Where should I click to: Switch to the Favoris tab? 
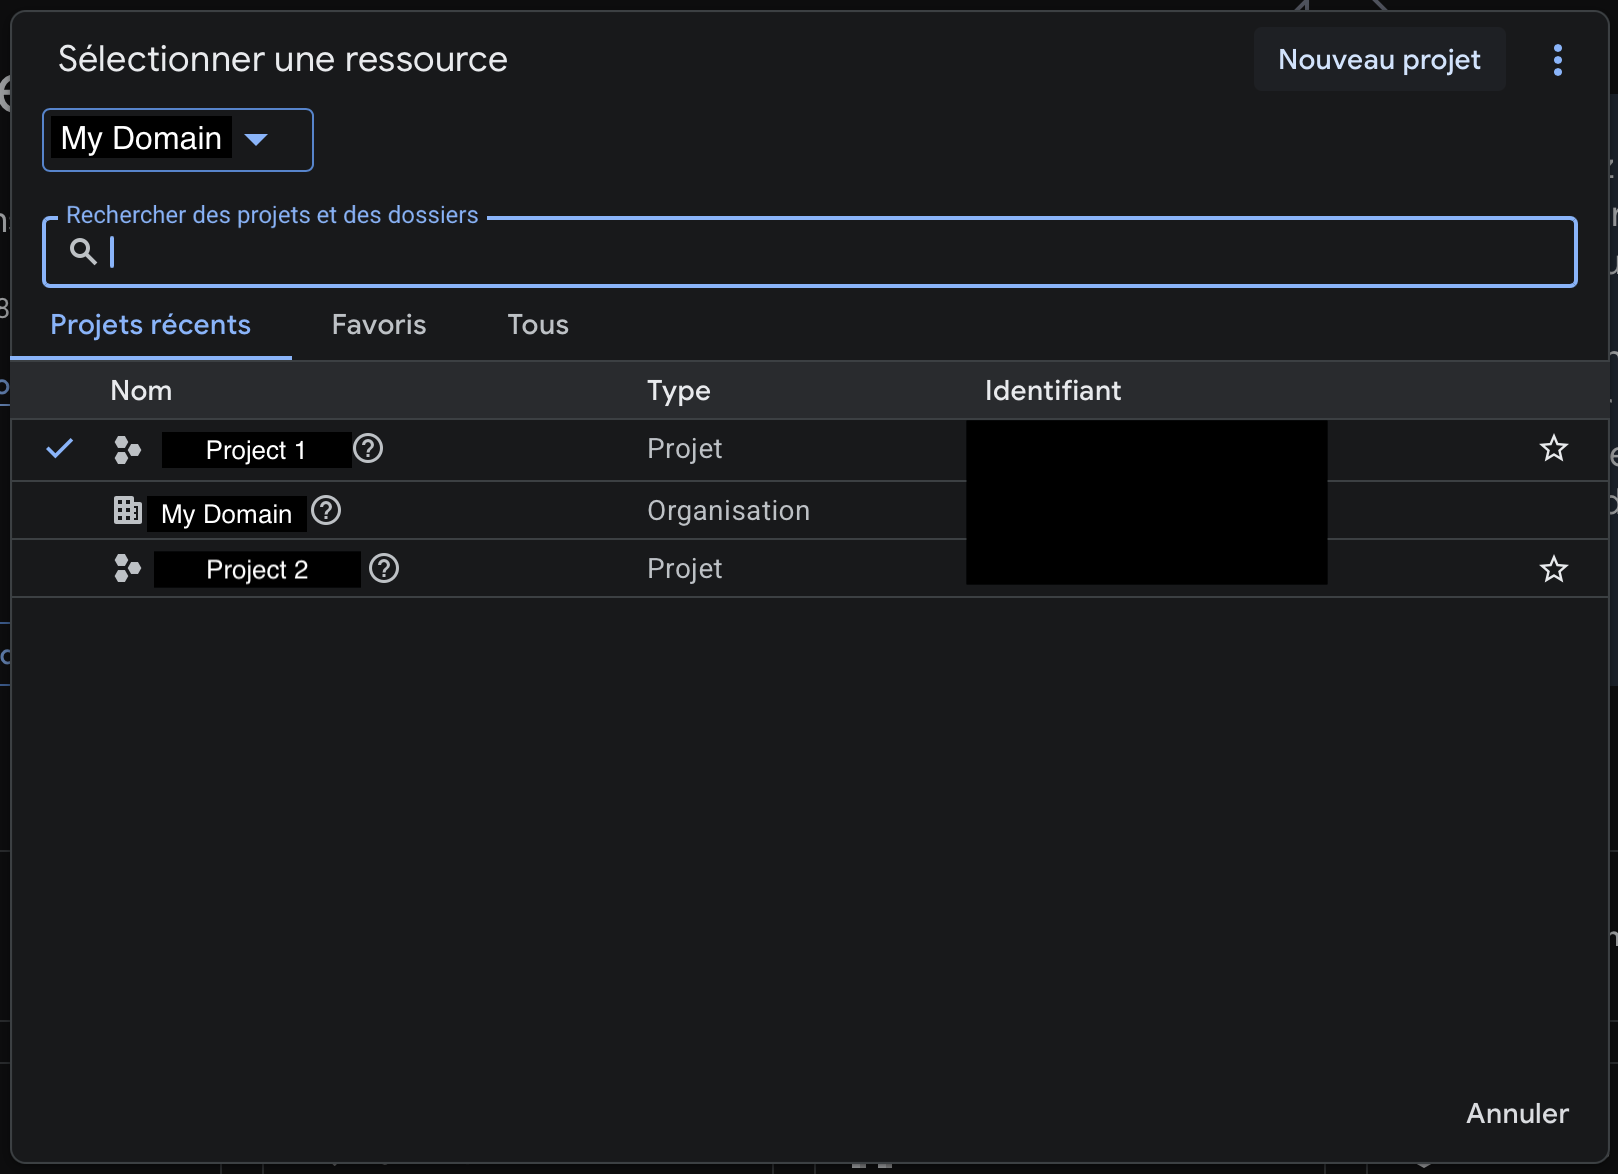[379, 325]
